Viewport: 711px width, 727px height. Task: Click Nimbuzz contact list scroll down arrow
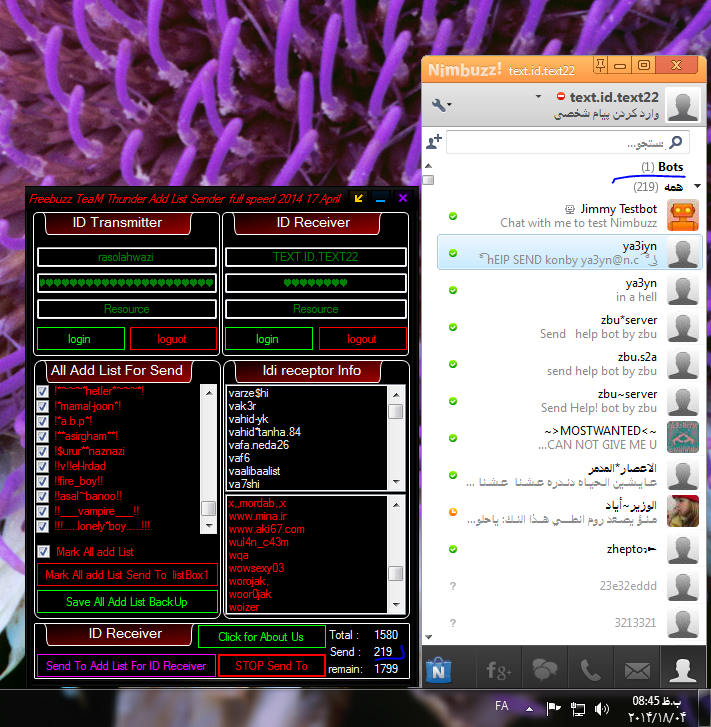pos(429,637)
